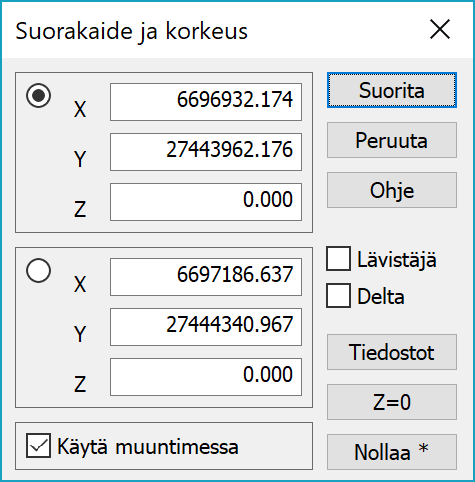
Task: Reset values with Nollaa * button
Action: coord(392,452)
